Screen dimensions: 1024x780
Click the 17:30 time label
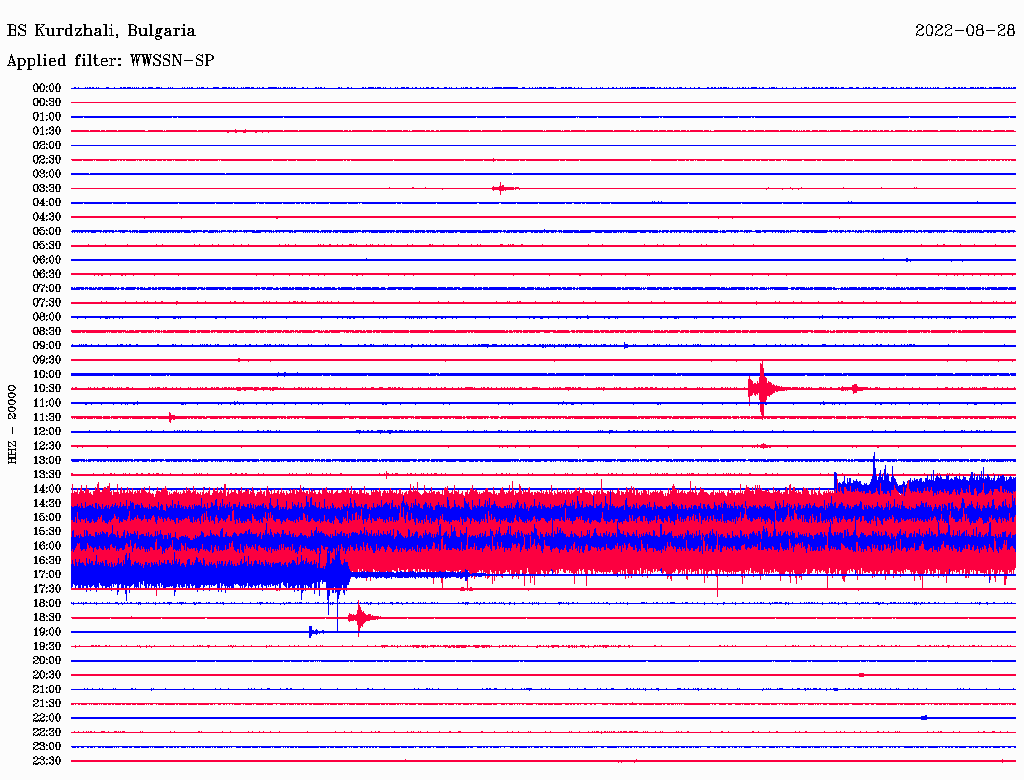(x=47, y=589)
